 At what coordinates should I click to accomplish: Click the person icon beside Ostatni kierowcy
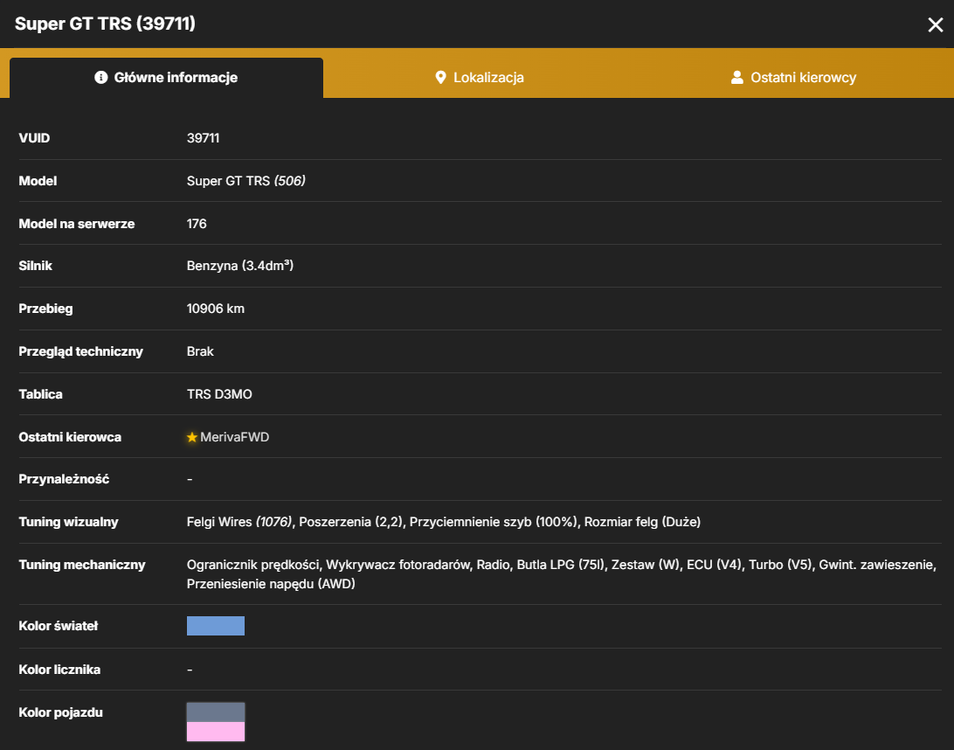point(737,77)
